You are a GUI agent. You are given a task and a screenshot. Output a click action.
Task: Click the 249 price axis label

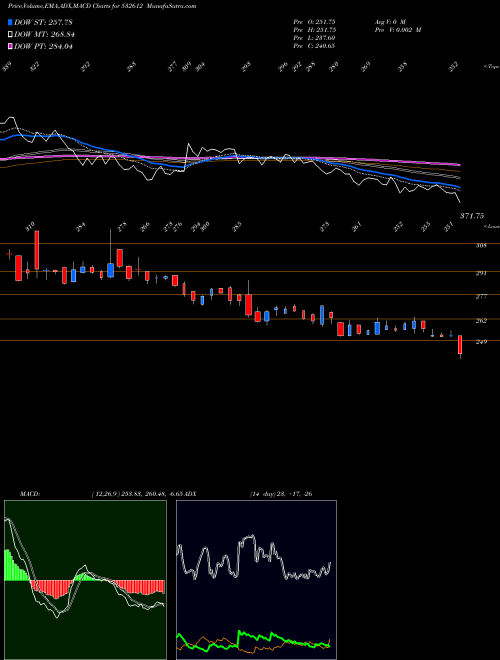(x=481, y=342)
